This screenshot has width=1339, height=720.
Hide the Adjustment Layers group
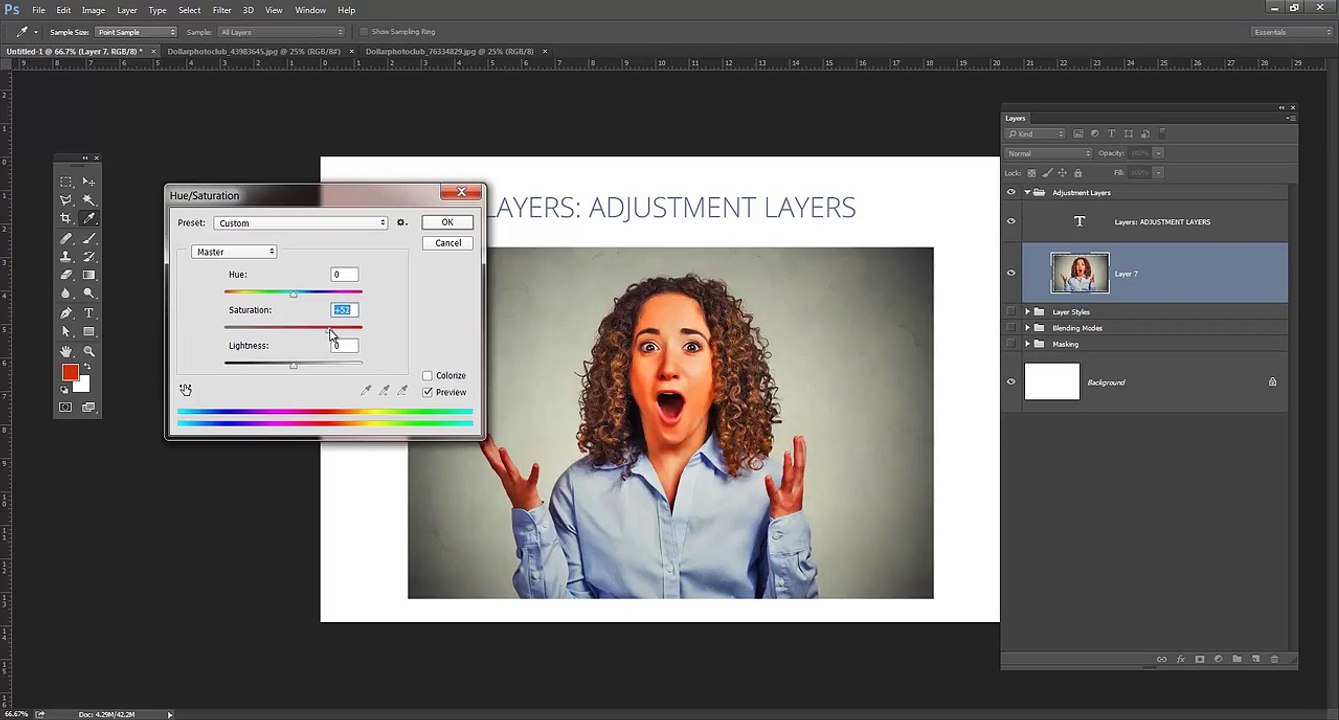click(1011, 192)
